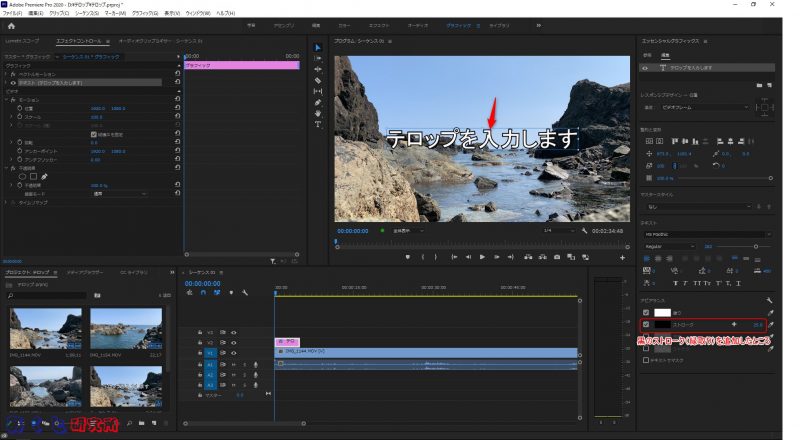Open Appearance graphics properties wrench
800x440 pixels.
click(x=769, y=300)
